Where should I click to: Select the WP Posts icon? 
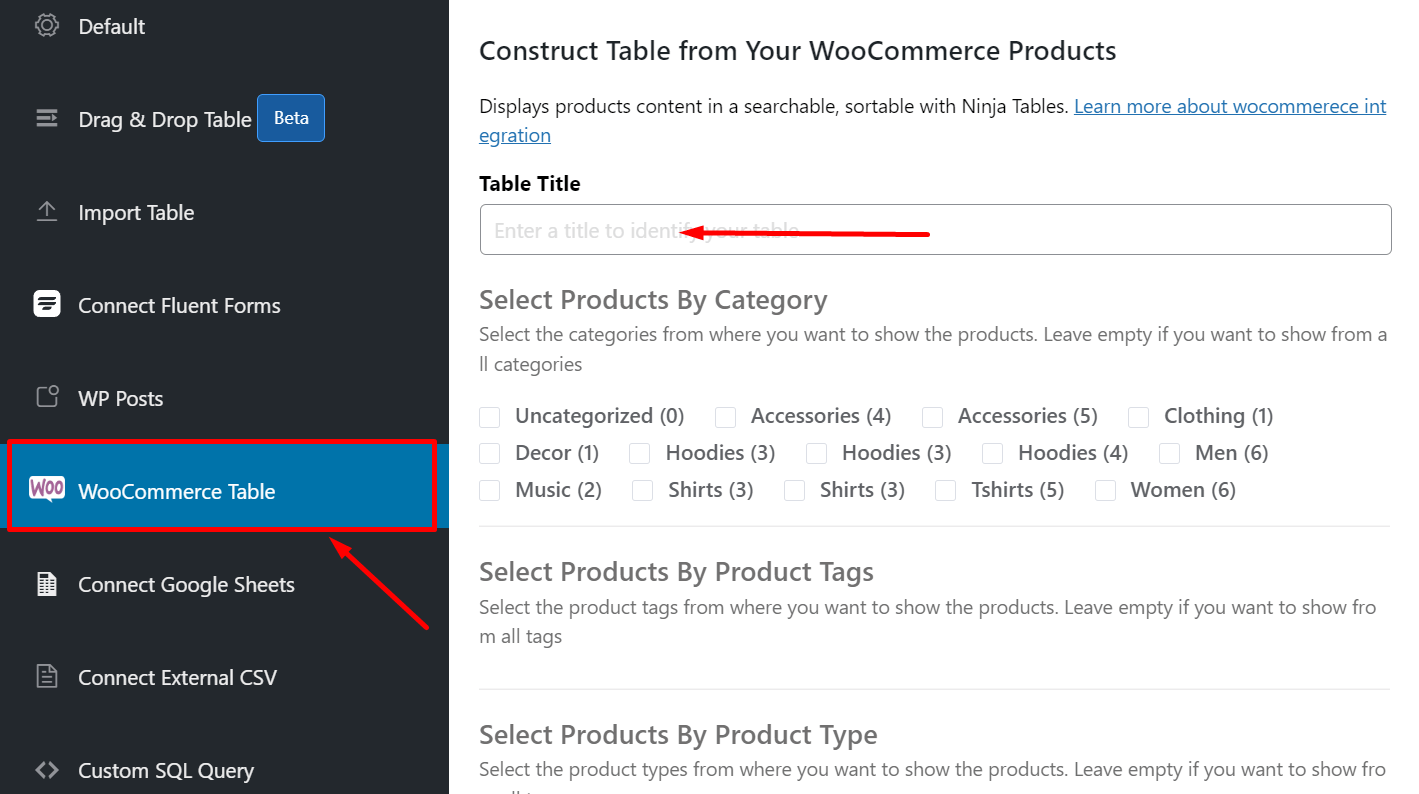pos(46,397)
